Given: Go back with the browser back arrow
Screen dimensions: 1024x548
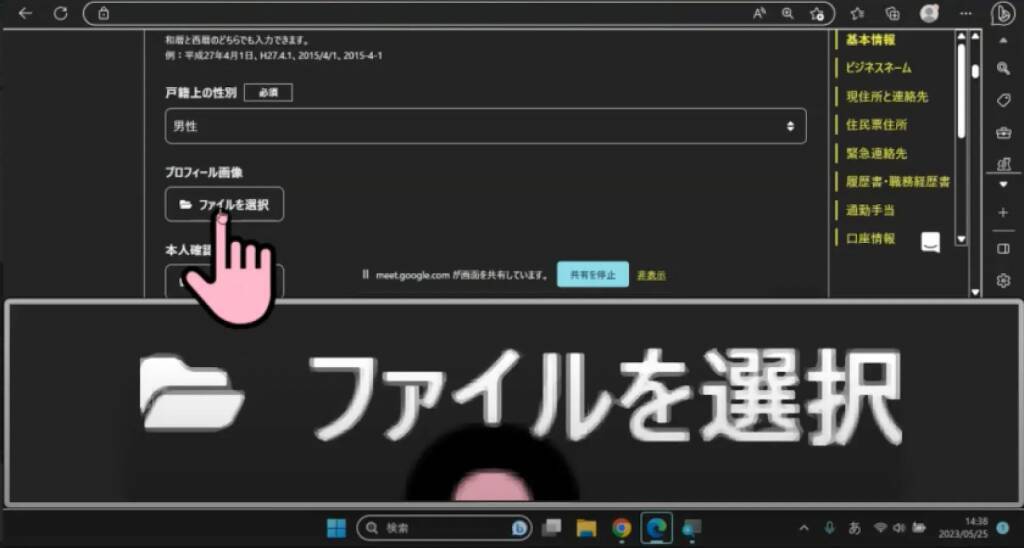Looking at the screenshot, I should [x=25, y=13].
